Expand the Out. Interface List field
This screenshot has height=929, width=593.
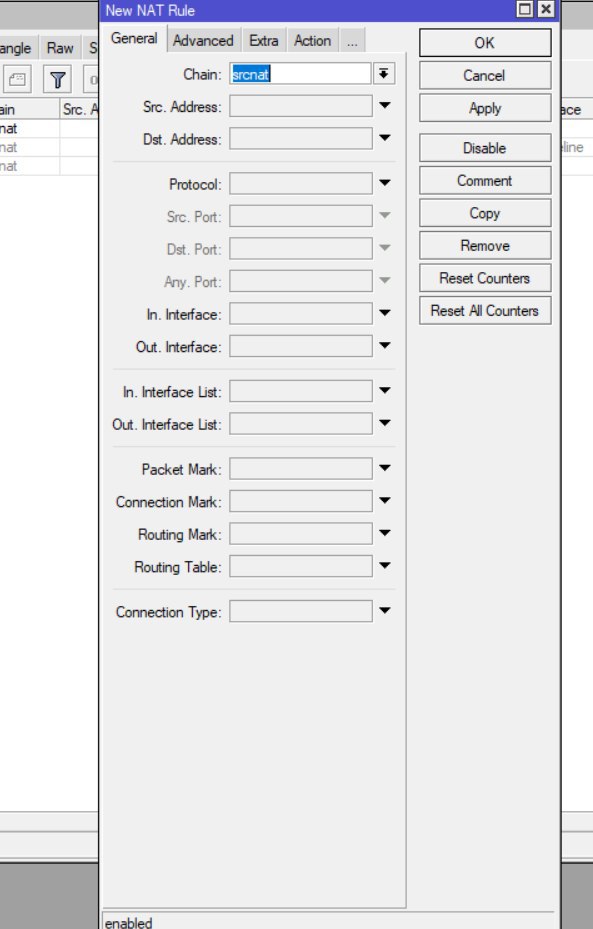(x=384, y=424)
